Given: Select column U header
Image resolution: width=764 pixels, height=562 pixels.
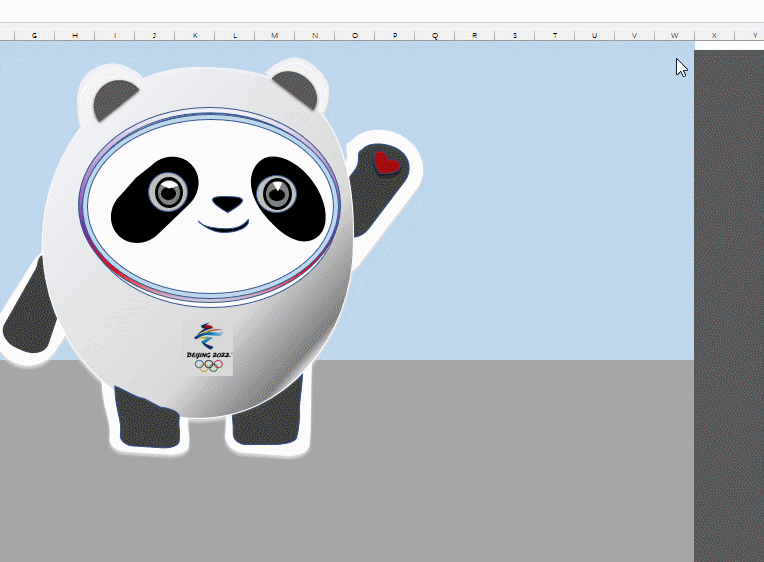Looking at the screenshot, I should [x=594, y=35].
